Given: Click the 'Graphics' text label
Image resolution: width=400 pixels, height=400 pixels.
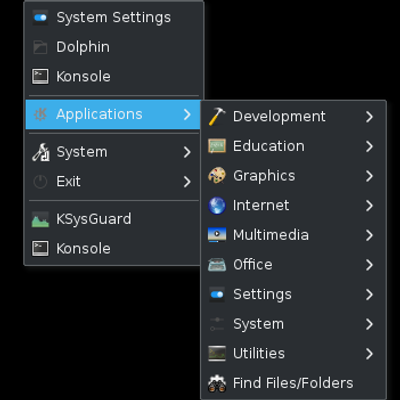Looking at the screenshot, I should [x=264, y=176].
